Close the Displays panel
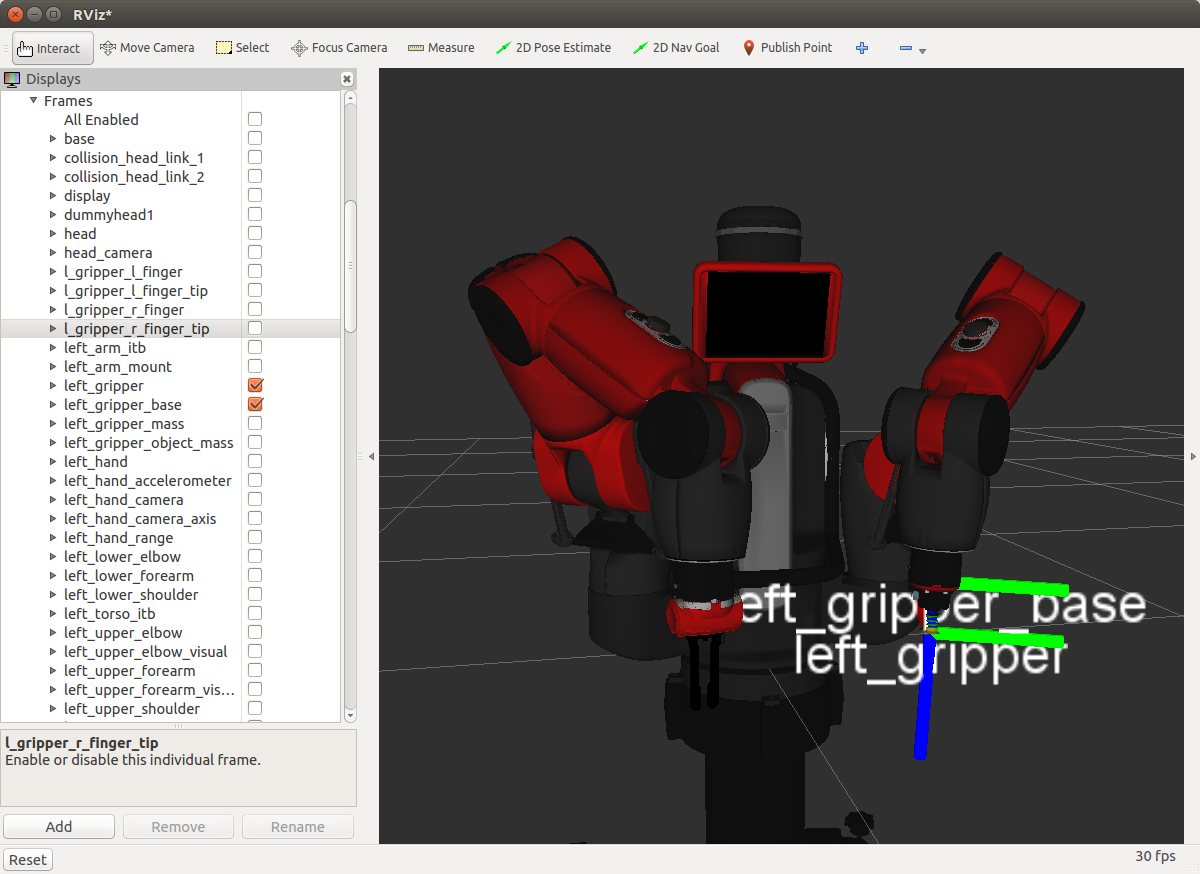This screenshot has width=1200, height=874. click(346, 79)
